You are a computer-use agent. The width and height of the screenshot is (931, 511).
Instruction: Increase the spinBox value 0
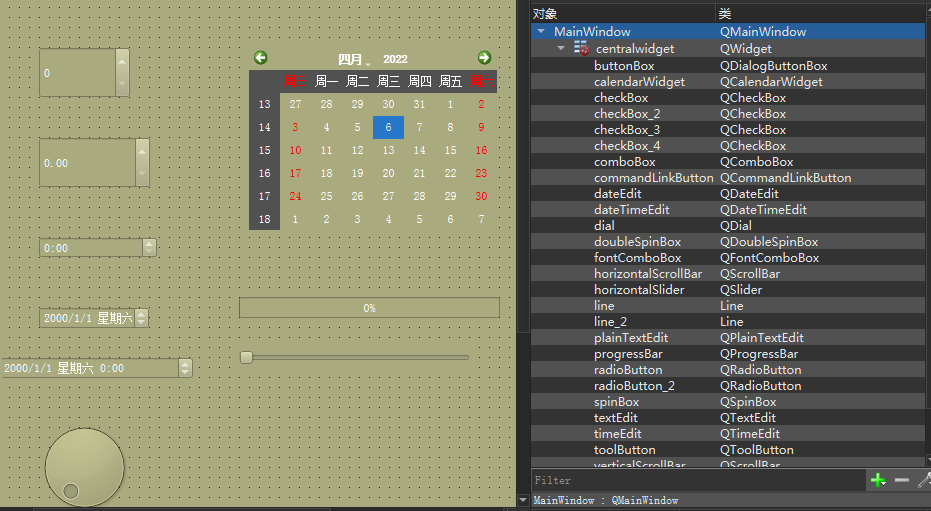coord(122,61)
